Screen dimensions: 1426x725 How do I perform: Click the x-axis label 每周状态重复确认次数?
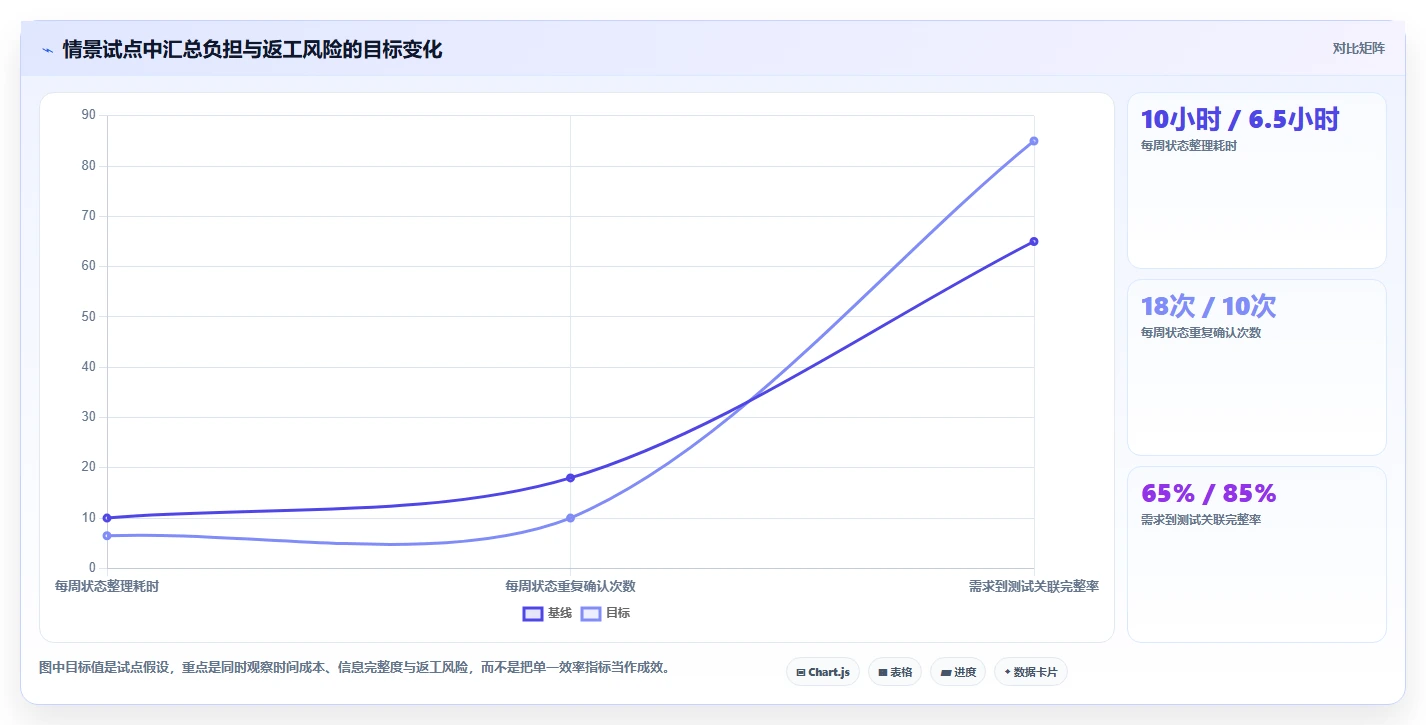[x=570, y=586]
